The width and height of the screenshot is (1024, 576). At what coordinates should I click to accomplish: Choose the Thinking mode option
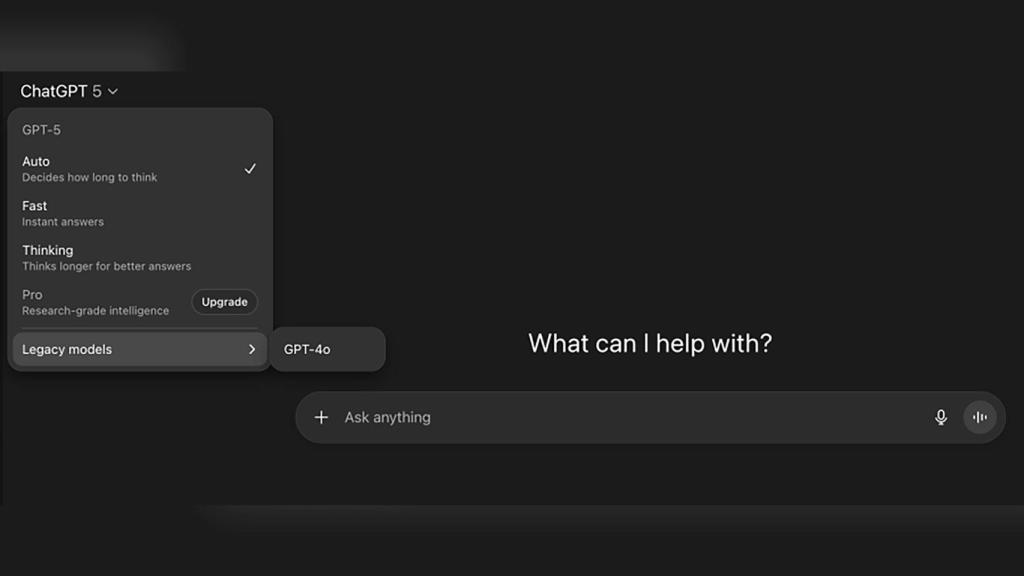[48, 250]
